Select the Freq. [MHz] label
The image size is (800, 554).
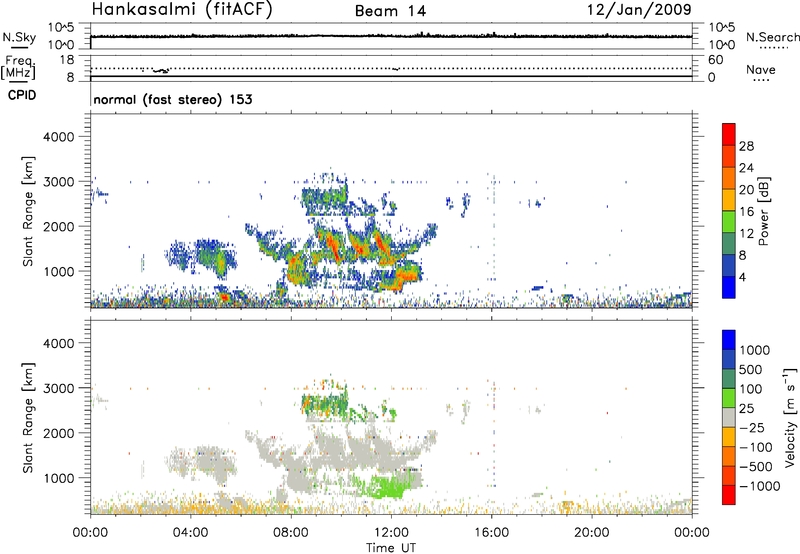click(x=18, y=67)
